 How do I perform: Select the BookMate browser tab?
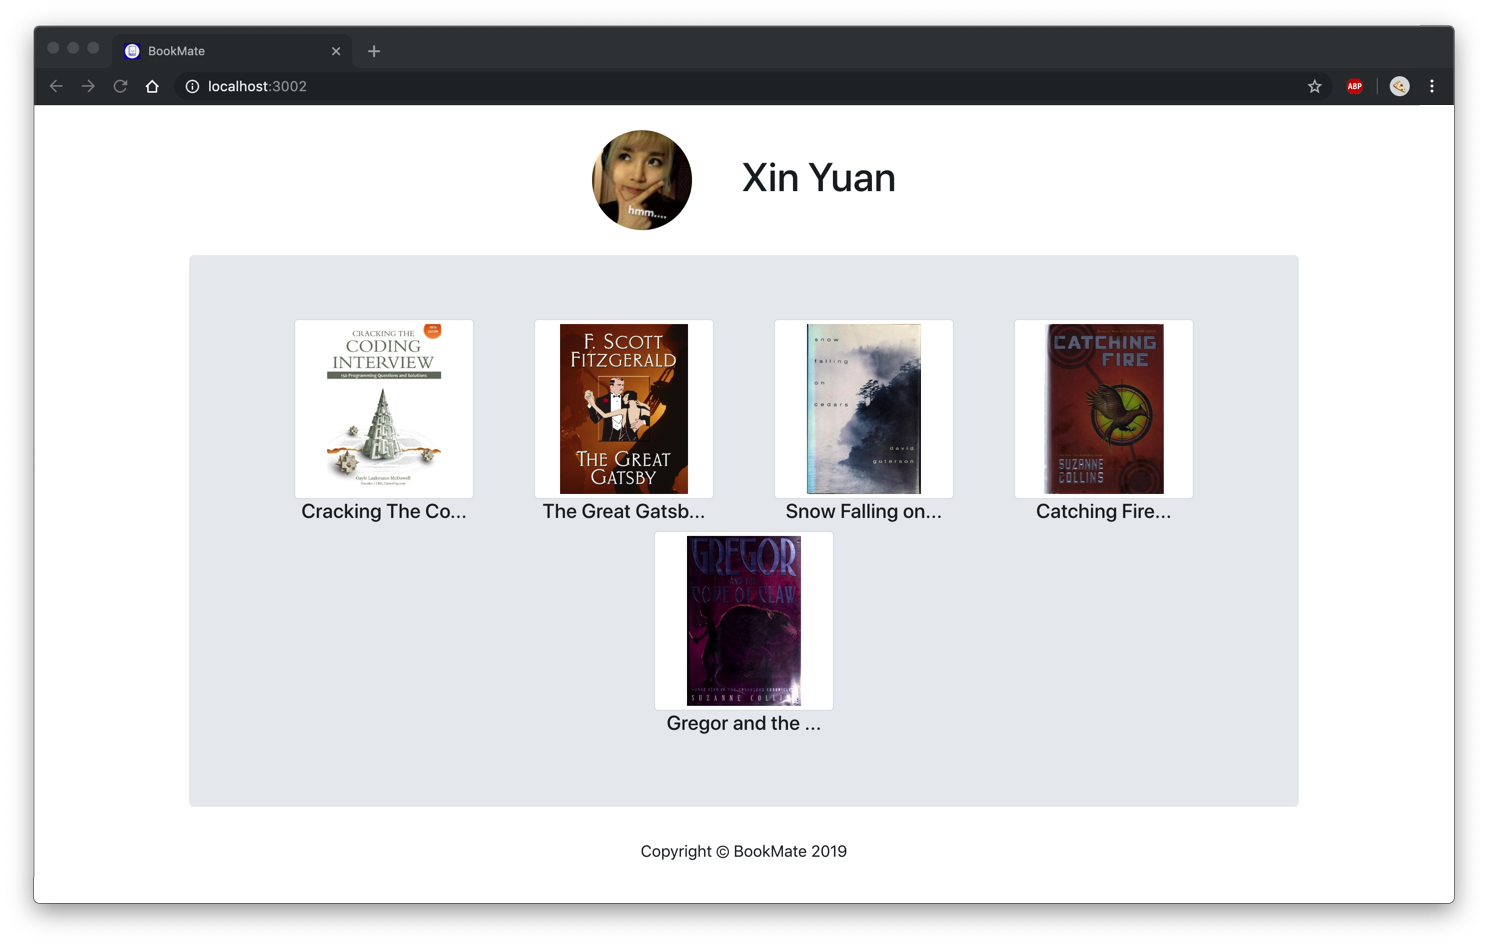[232, 51]
